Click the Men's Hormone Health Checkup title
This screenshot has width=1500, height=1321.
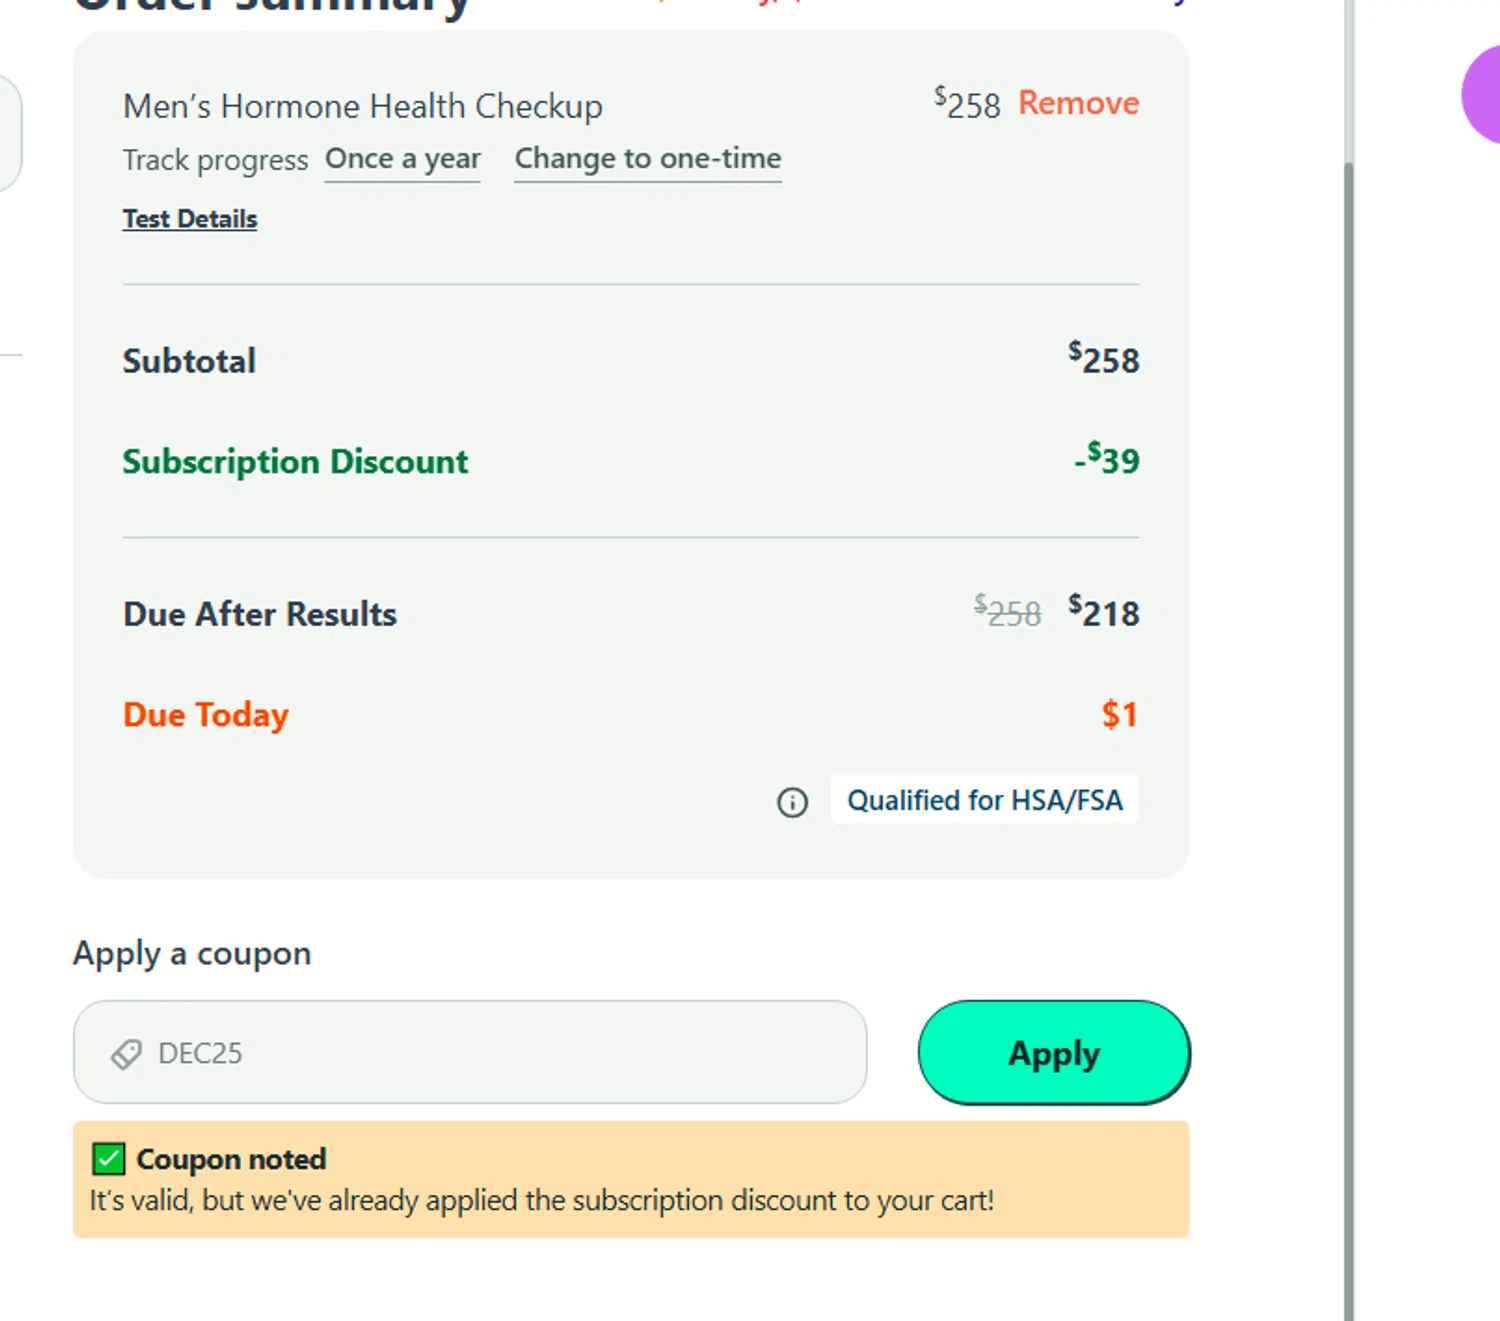(362, 106)
